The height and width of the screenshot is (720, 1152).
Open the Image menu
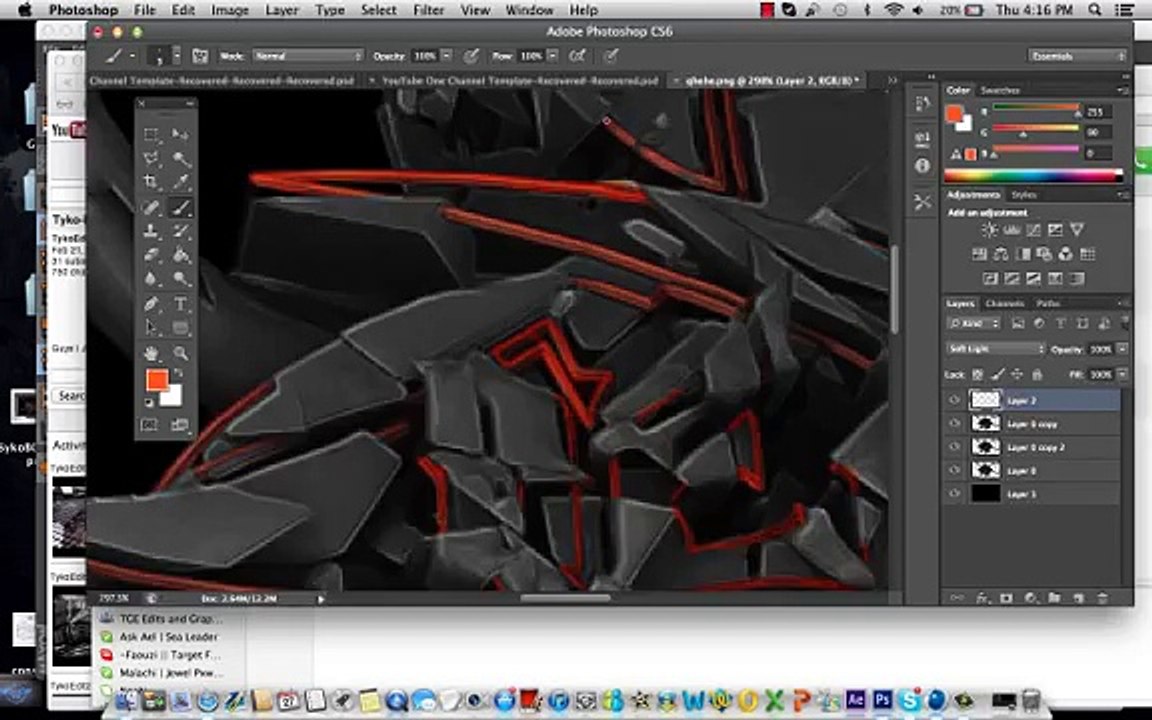(230, 10)
